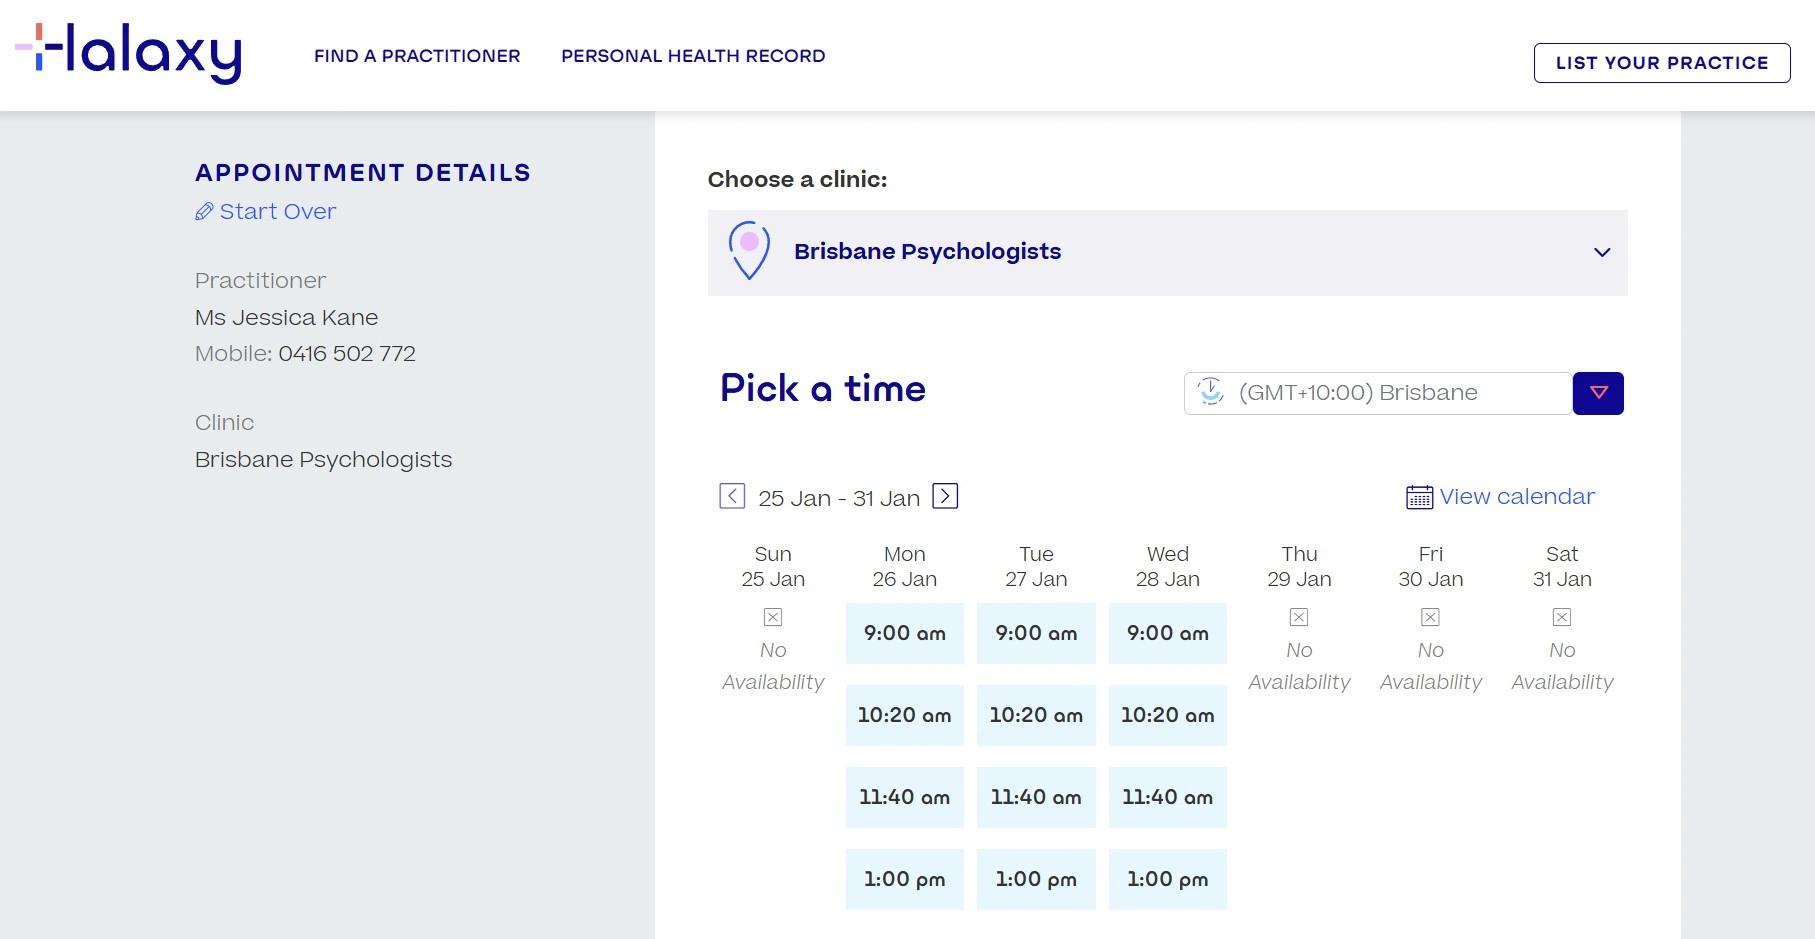This screenshot has width=1815, height=939.
Task: Click the crossed box under Thu 29 Jan
Action: click(x=1299, y=616)
